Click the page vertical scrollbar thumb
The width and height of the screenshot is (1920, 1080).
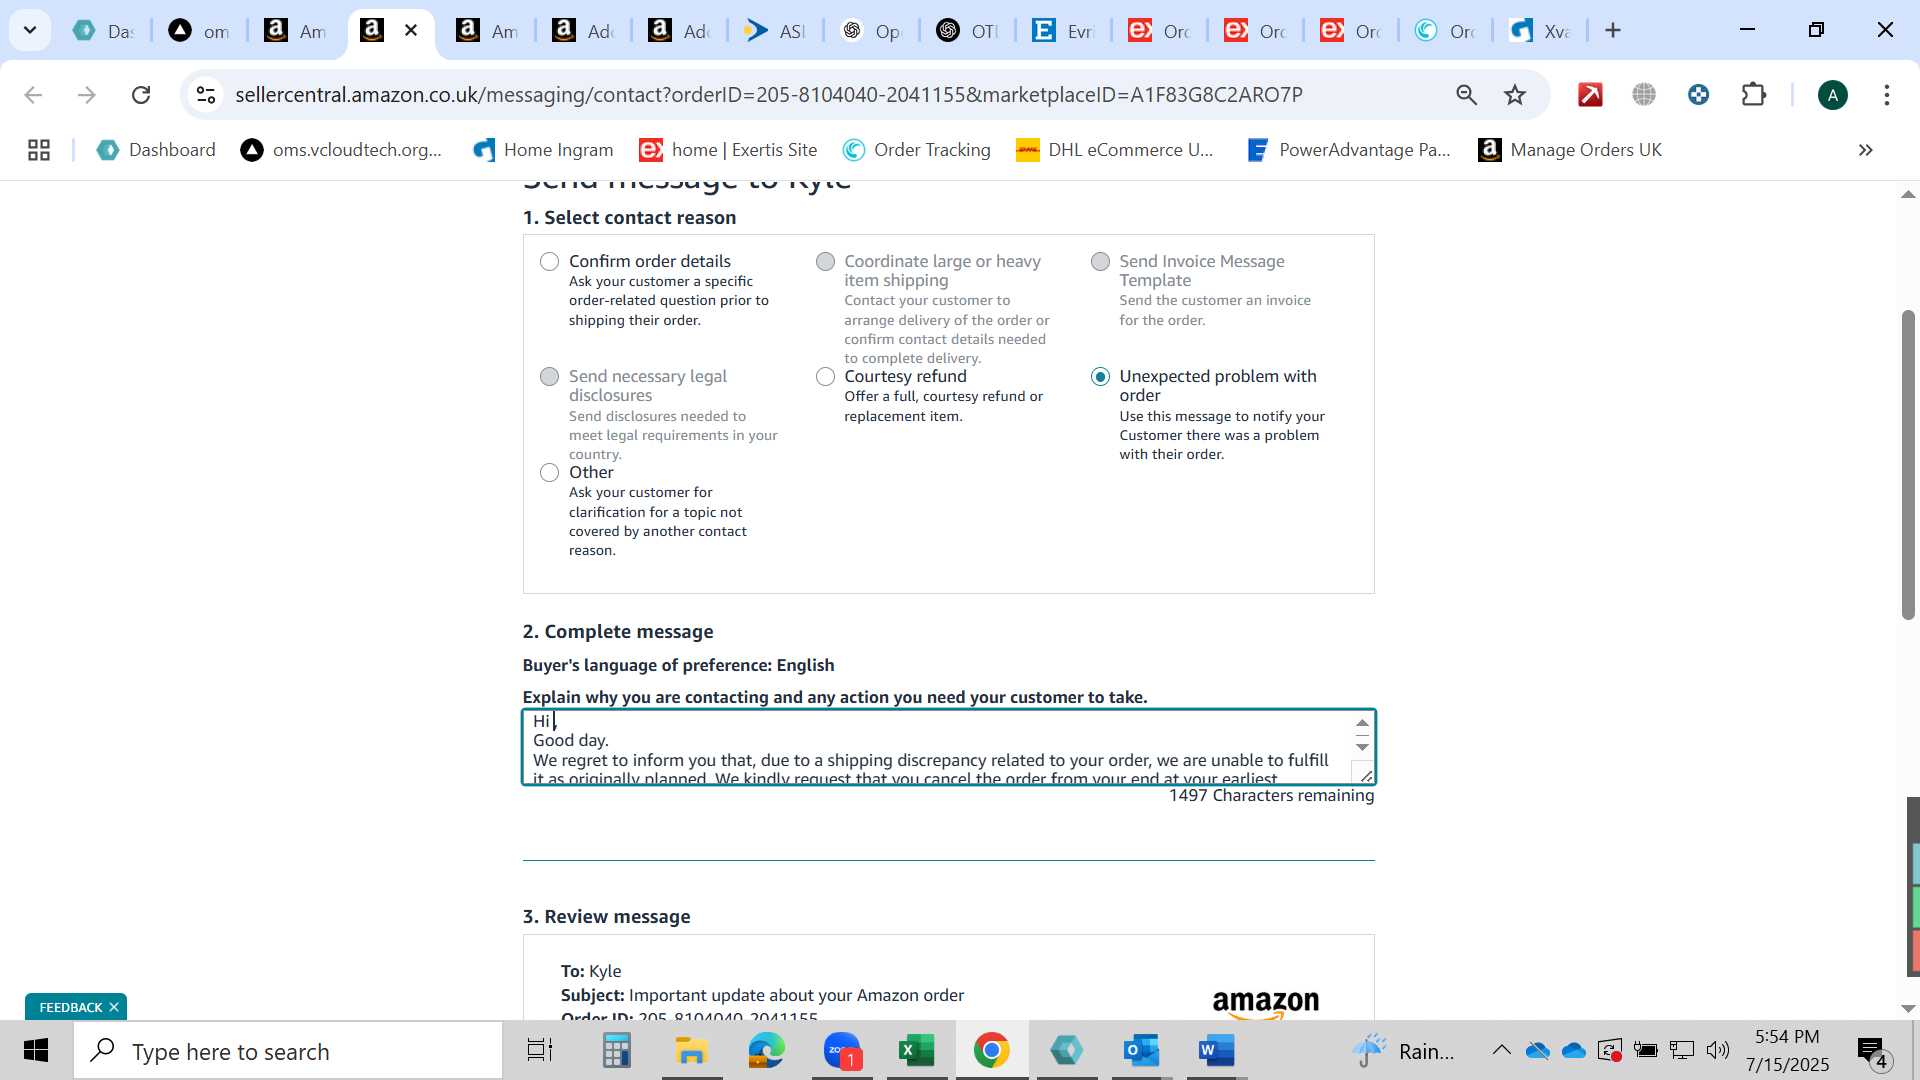point(1908,465)
